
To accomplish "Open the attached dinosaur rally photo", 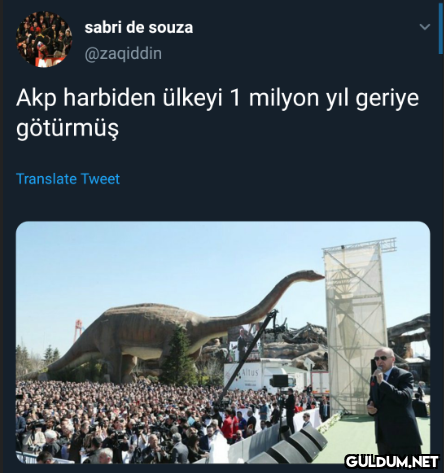I will tap(223, 342).
